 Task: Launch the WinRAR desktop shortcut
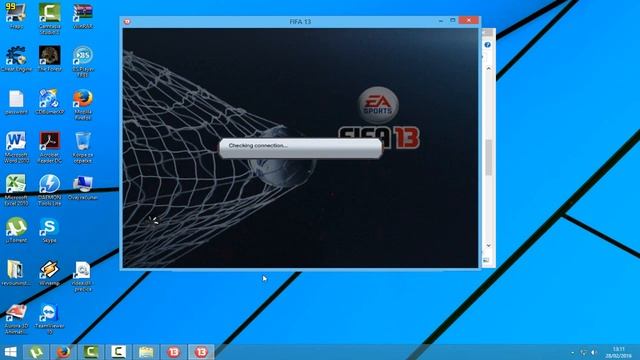click(83, 16)
